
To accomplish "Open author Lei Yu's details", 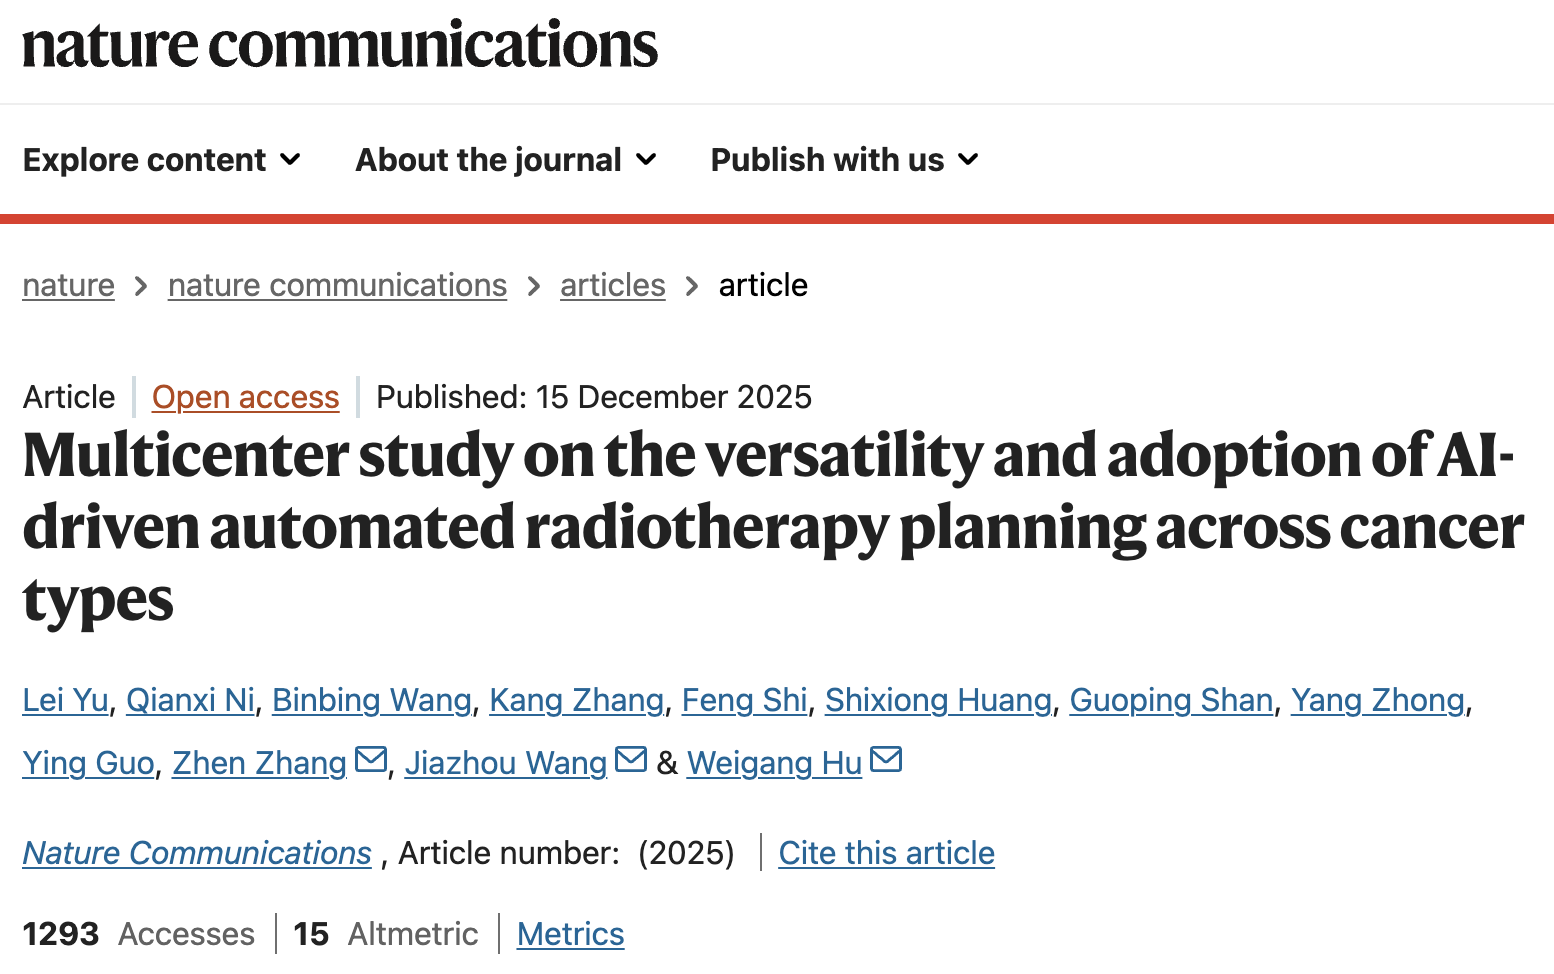I will pos(65,700).
